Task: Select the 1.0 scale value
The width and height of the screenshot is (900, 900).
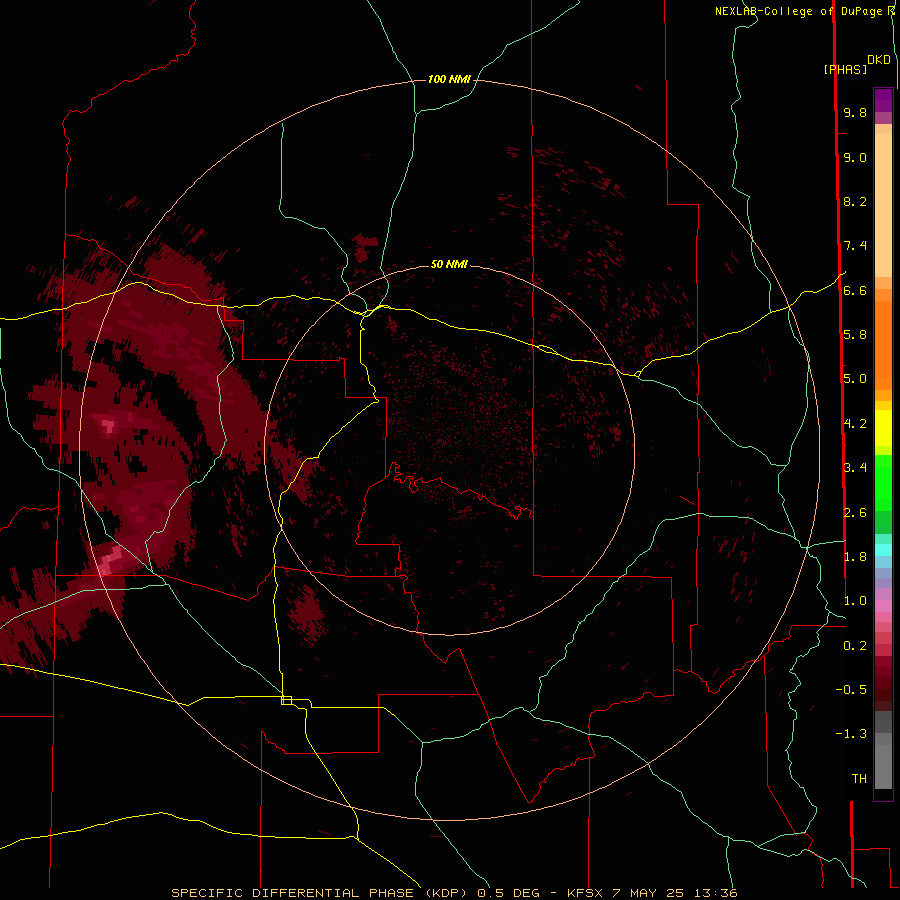Action: tap(855, 601)
